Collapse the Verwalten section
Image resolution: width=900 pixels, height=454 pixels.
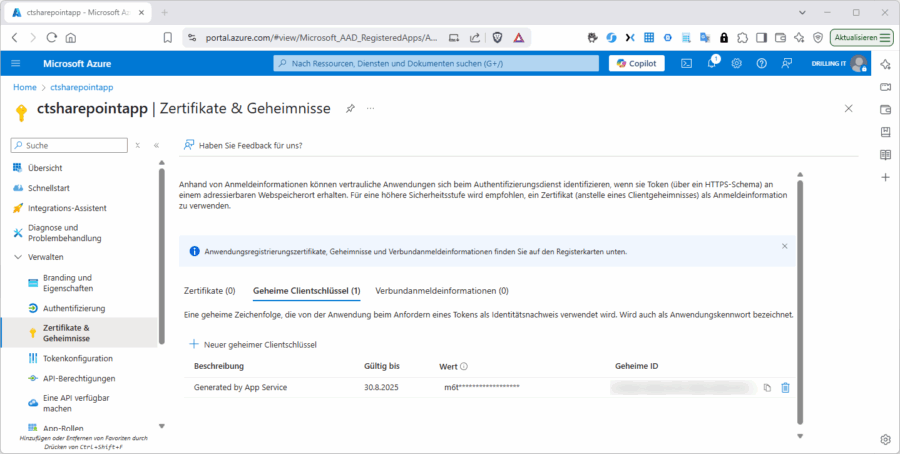coord(18,257)
